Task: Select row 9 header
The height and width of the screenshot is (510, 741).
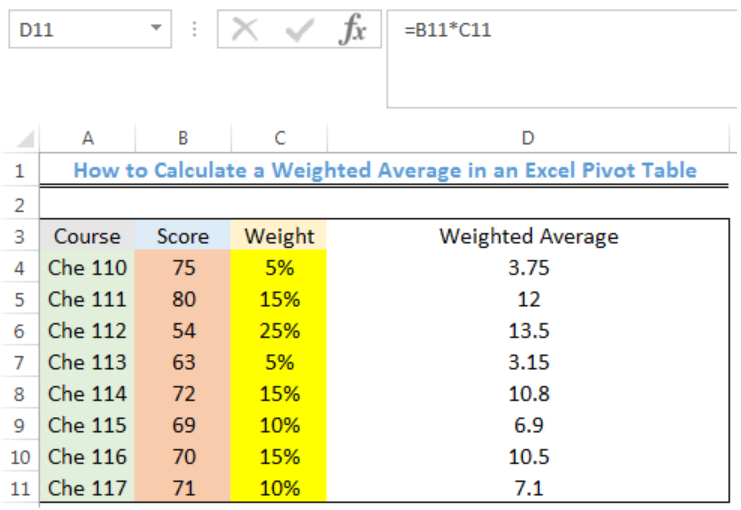Action: 19,425
